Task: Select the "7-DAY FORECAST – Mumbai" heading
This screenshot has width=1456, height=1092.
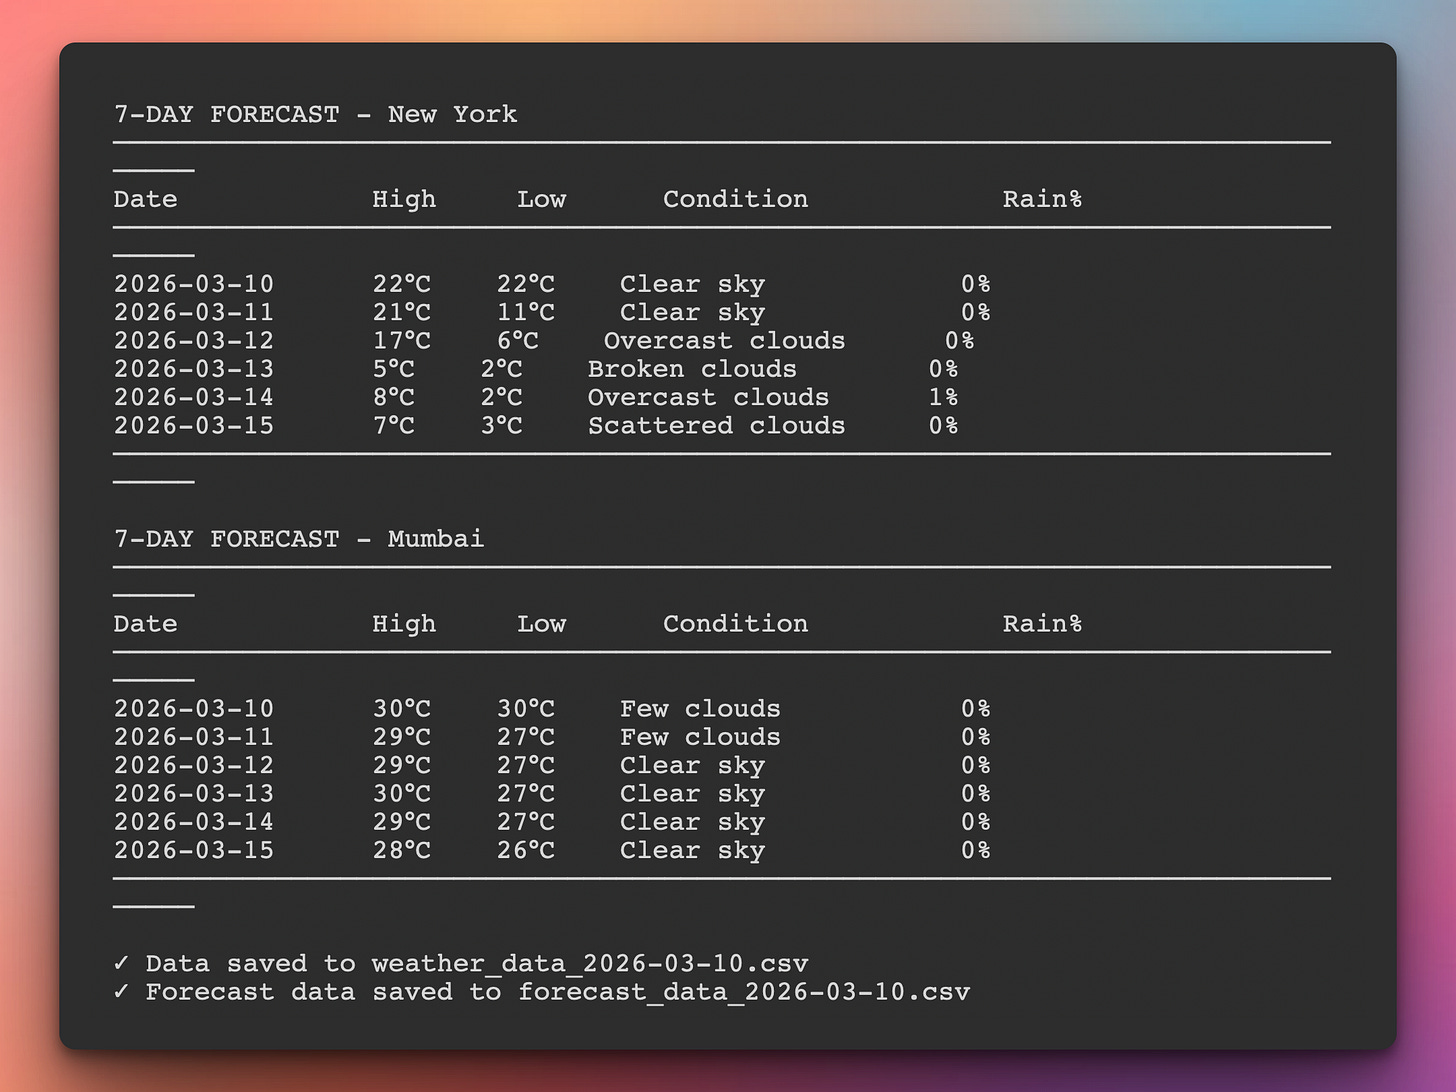Action: point(299,539)
